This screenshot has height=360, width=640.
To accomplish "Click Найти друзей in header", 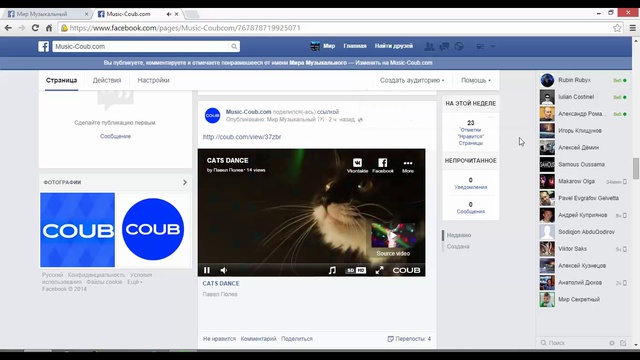I will pos(394,46).
